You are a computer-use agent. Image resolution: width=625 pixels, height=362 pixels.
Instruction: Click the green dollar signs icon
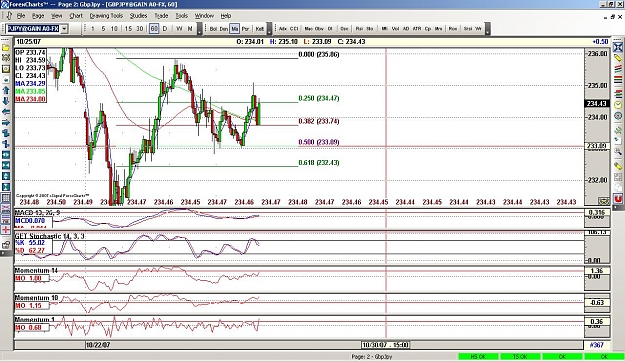point(617,130)
